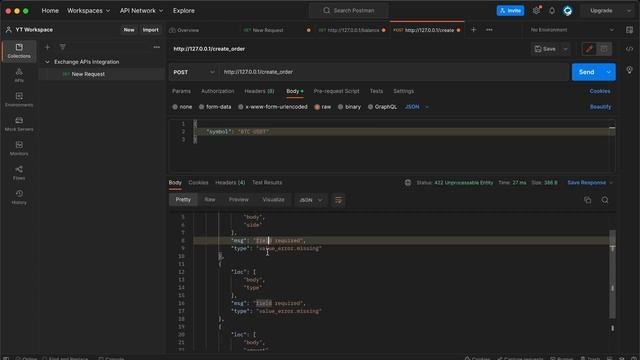Open the response format JSON dropdown

pos(311,200)
